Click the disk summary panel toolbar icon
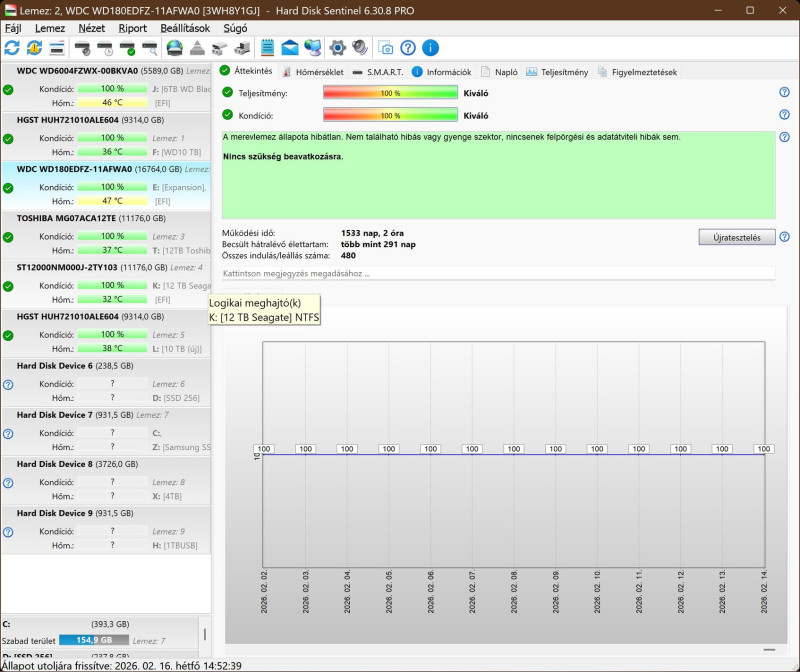 [57, 48]
